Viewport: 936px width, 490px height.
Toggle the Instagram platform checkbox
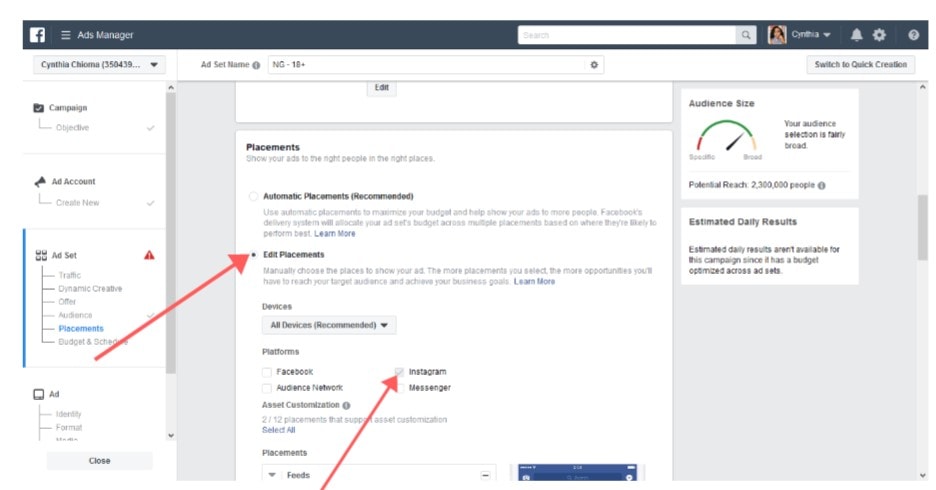pos(399,372)
